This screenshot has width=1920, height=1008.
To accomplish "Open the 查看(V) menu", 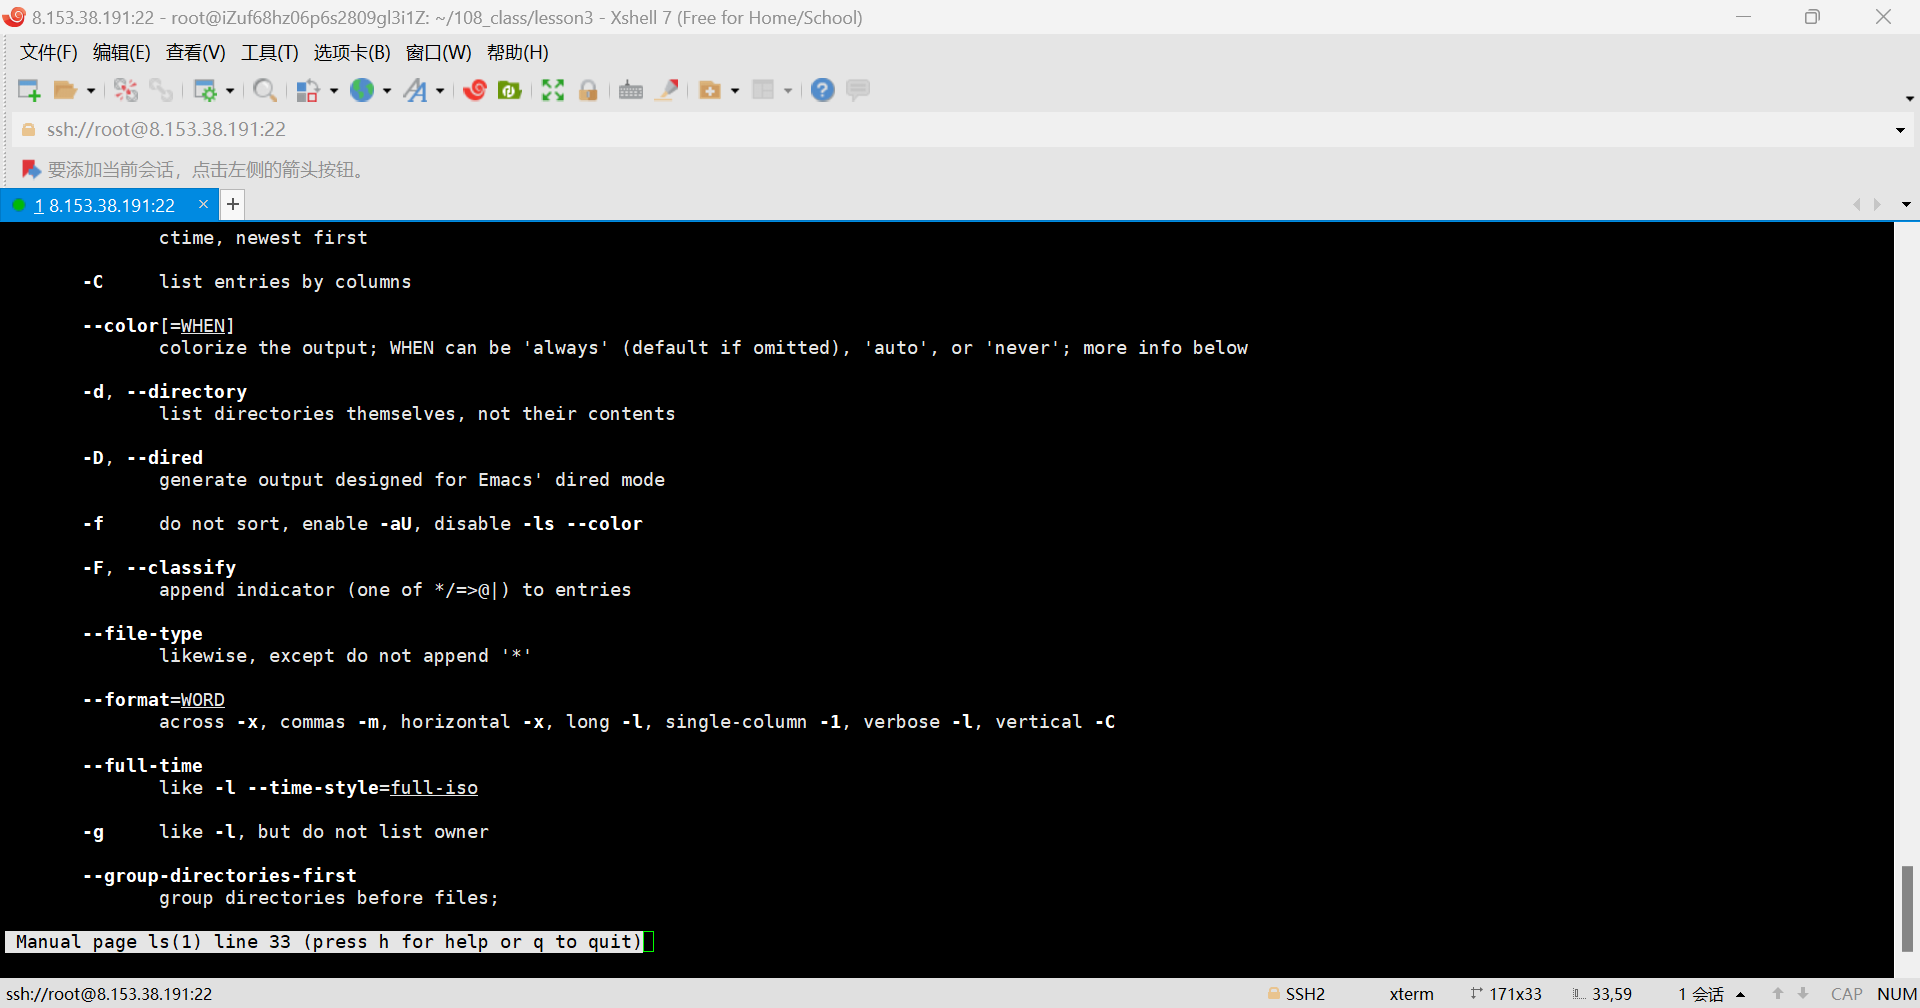I will [196, 53].
